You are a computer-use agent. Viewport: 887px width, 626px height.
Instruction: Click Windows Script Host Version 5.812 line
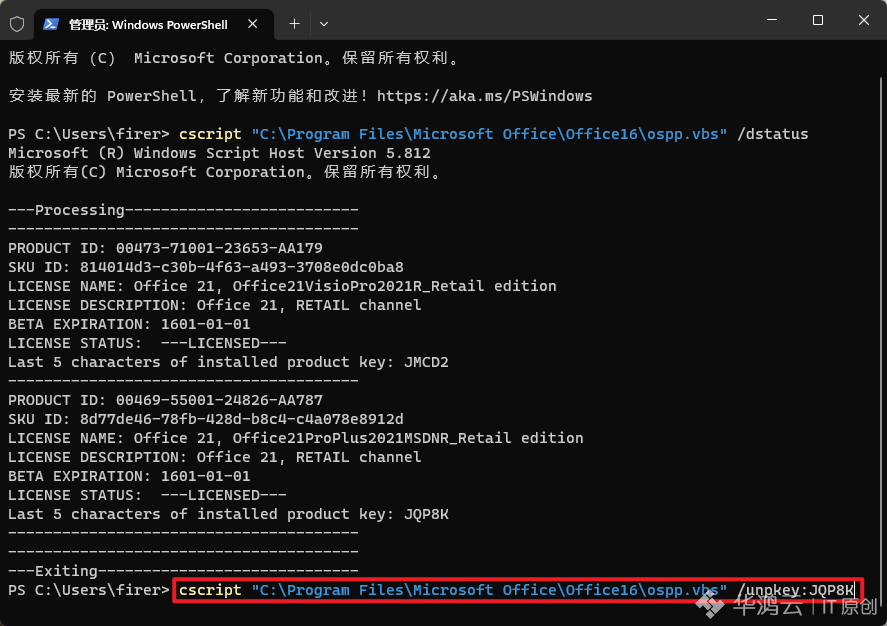click(219, 153)
